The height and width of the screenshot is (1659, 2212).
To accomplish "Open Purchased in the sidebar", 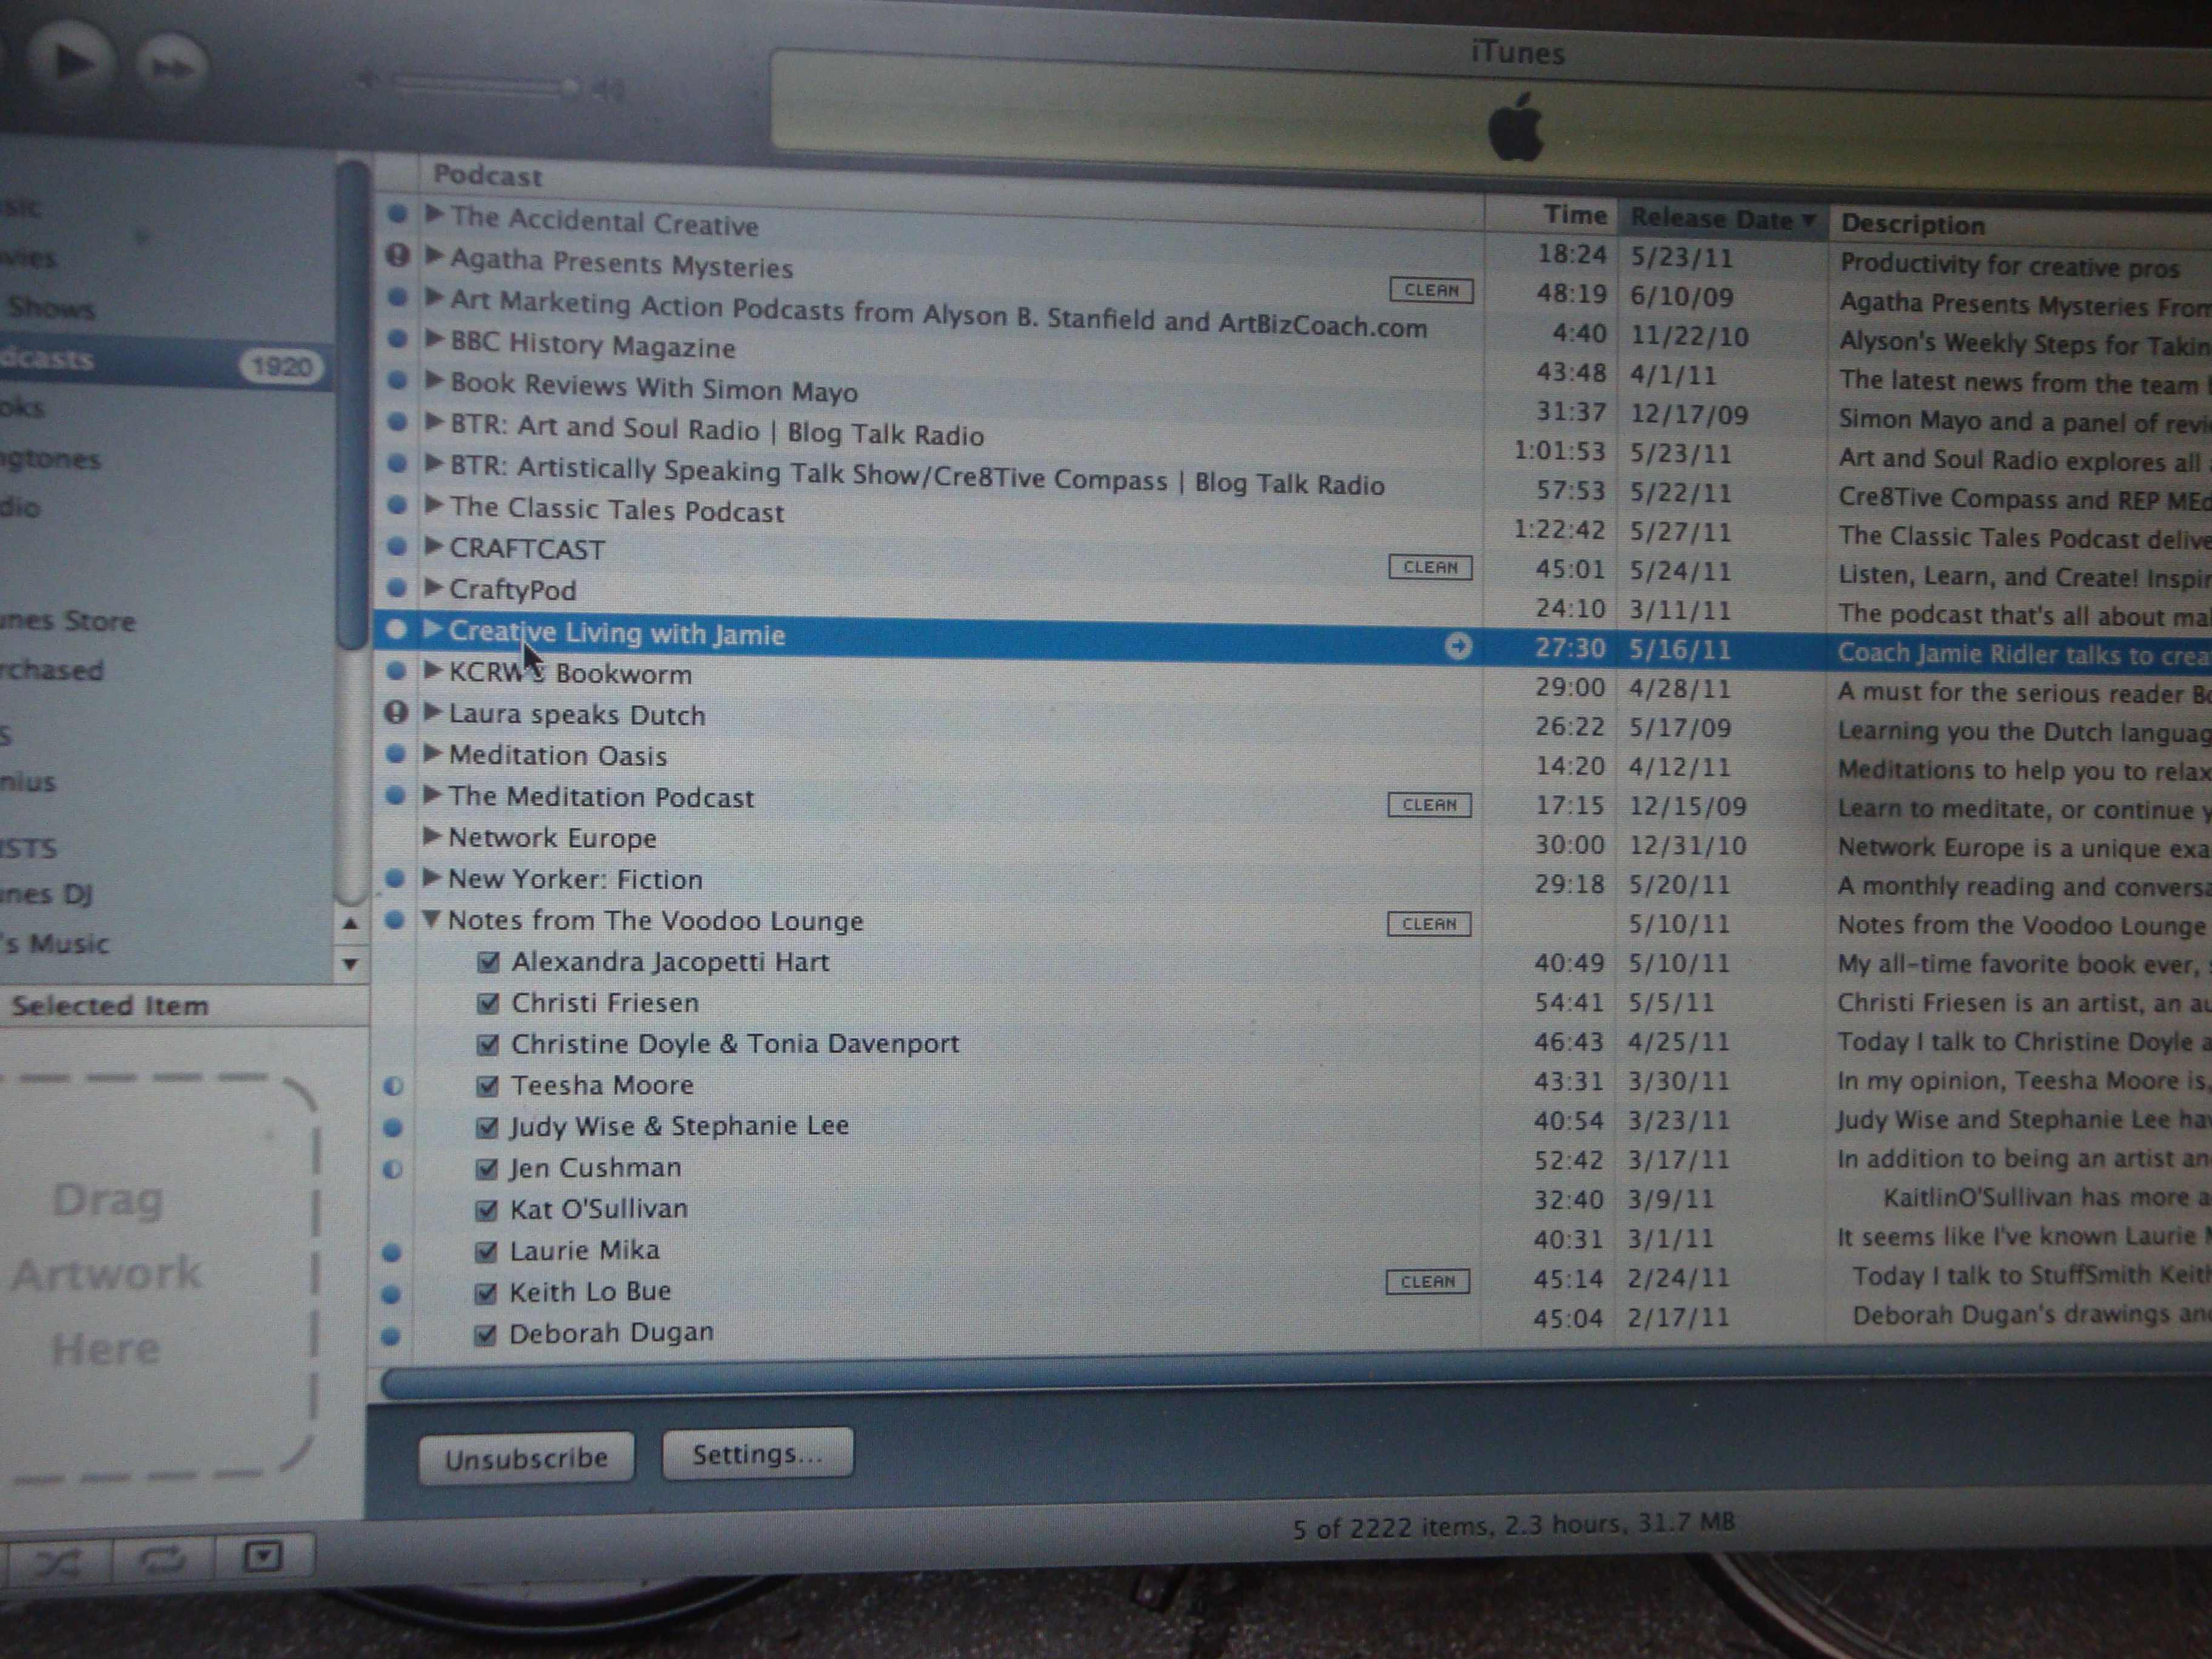I will (x=52, y=670).
